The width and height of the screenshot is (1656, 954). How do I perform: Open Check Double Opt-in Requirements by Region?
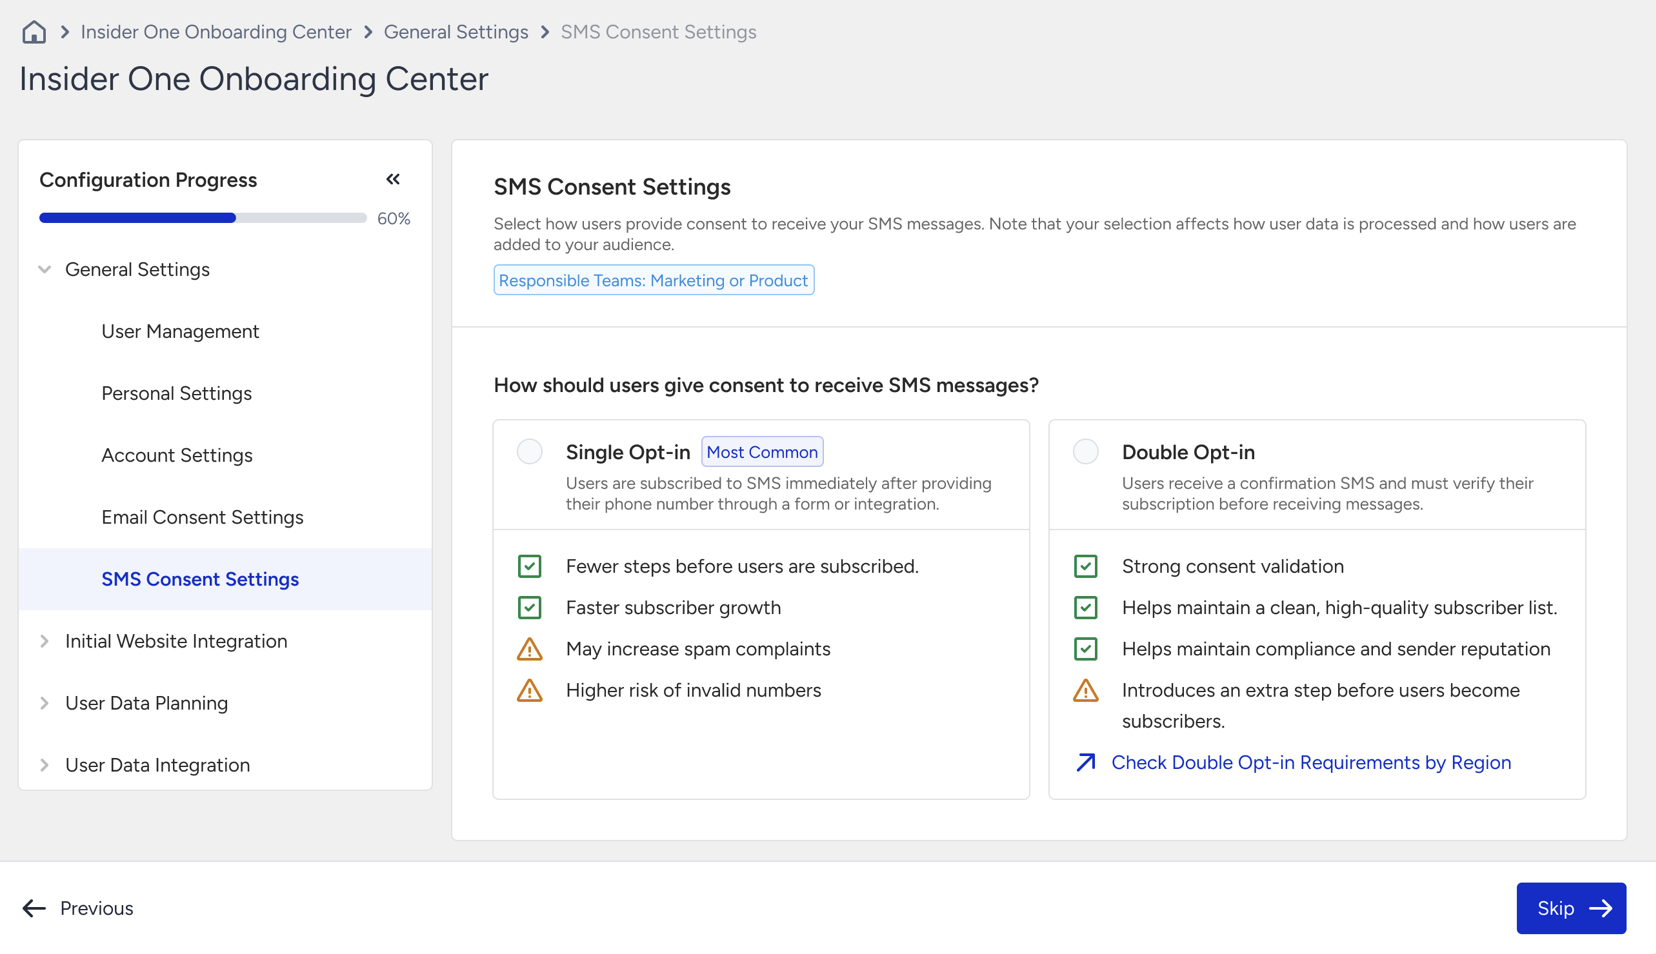point(1311,762)
